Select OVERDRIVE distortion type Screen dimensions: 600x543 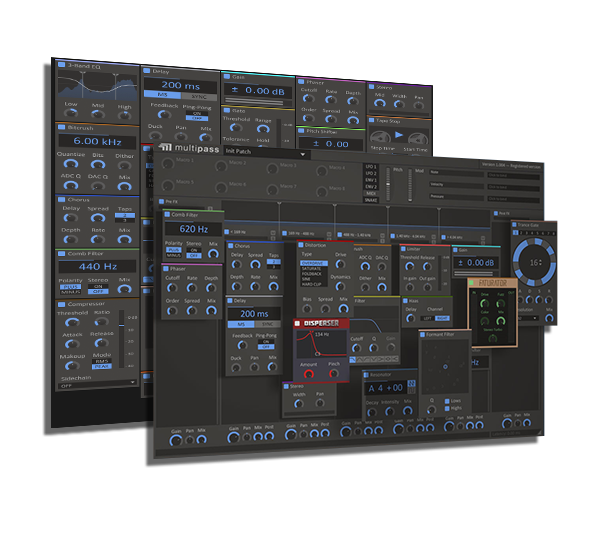(x=314, y=263)
